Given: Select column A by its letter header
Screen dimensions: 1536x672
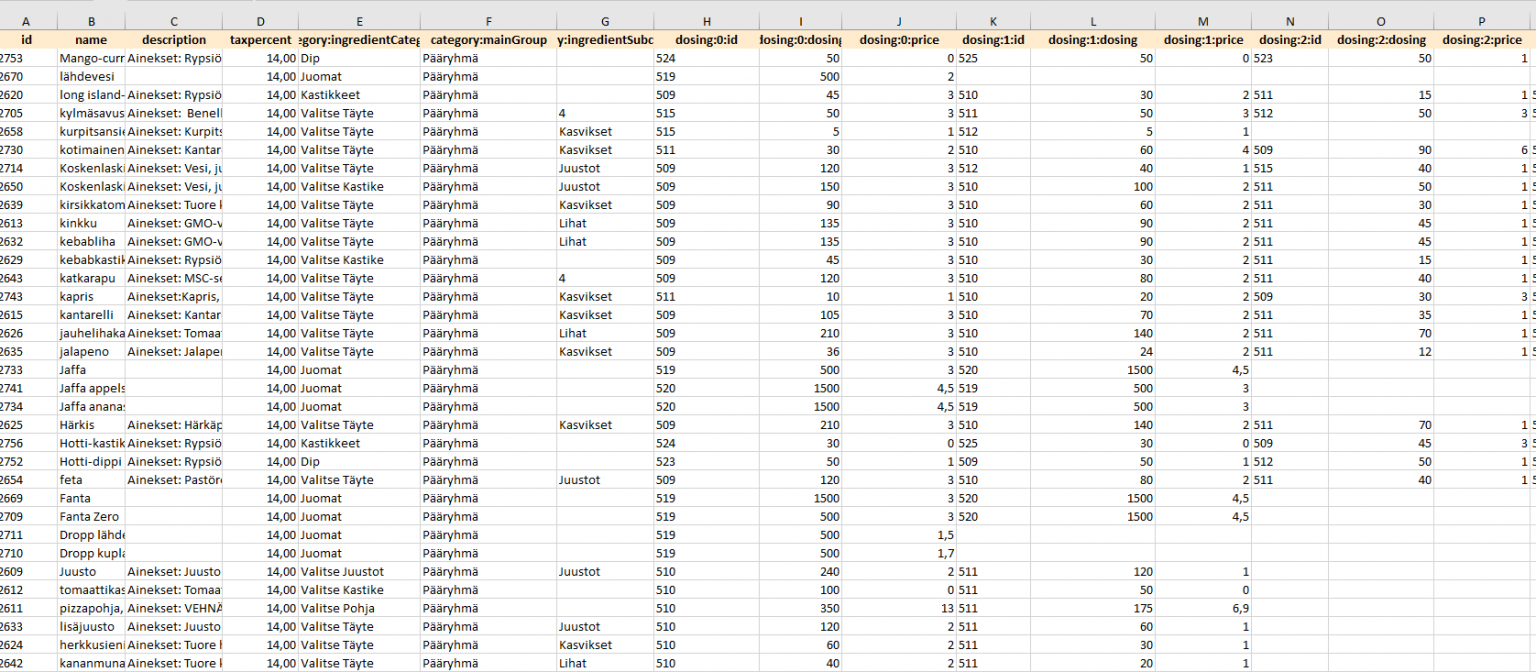Looking at the screenshot, I should click(x=26, y=21).
